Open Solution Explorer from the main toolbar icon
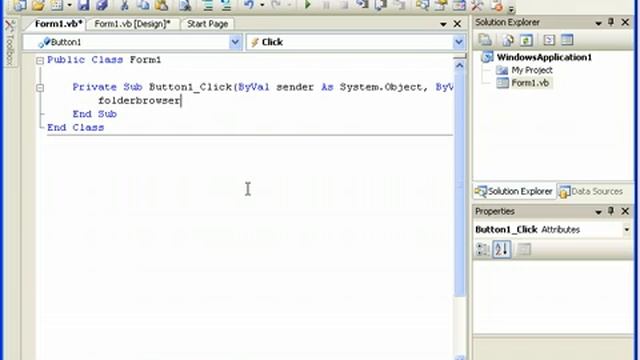Screen dimensions: 640x360 tap(422, 5)
